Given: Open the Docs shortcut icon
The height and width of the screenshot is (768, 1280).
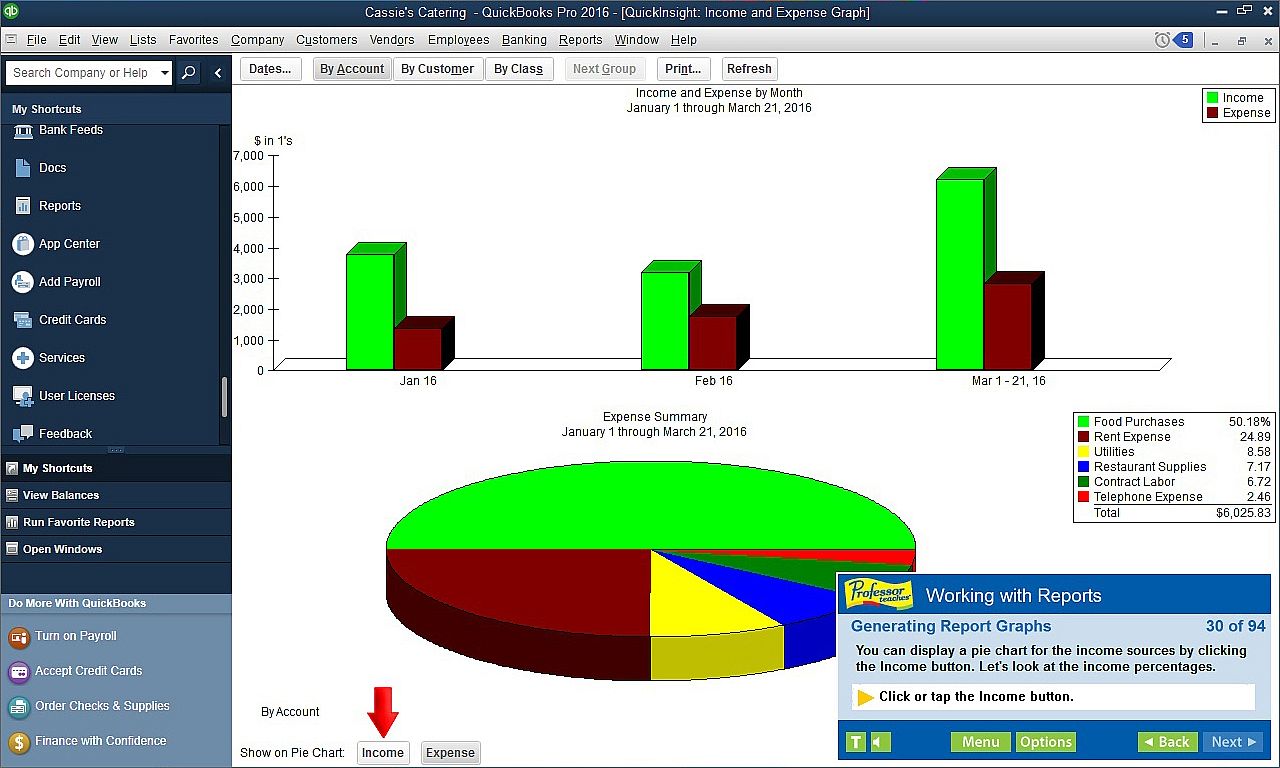Looking at the screenshot, I should pos(22,168).
